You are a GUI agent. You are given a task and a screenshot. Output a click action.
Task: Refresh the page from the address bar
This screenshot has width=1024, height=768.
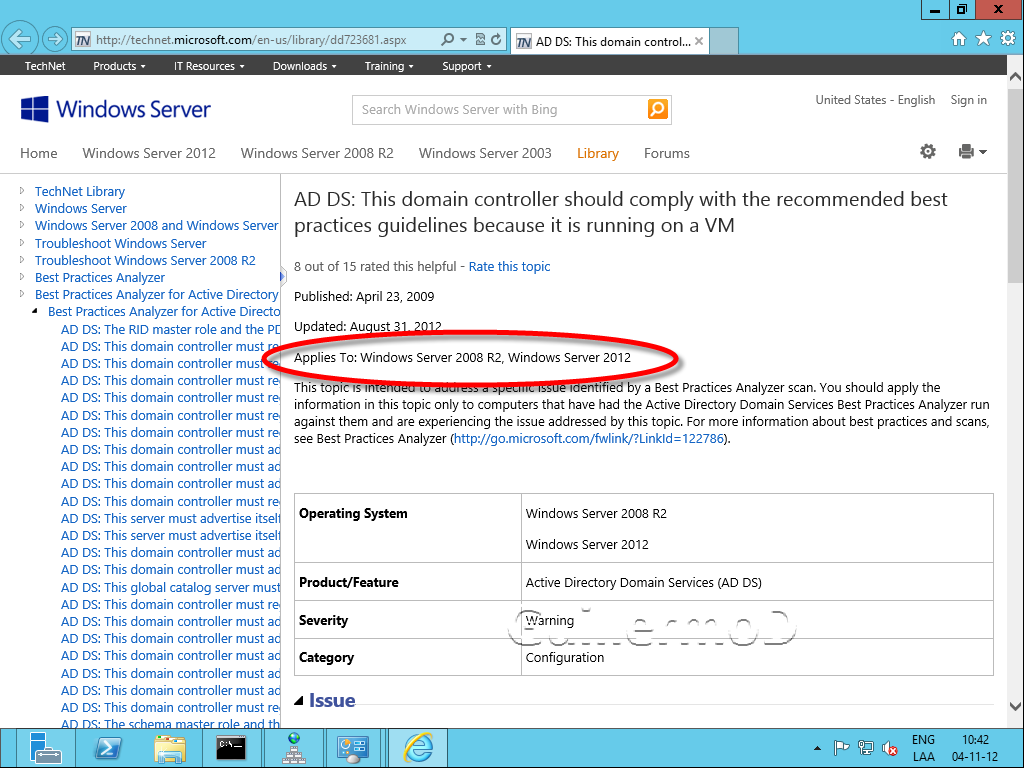pos(497,40)
